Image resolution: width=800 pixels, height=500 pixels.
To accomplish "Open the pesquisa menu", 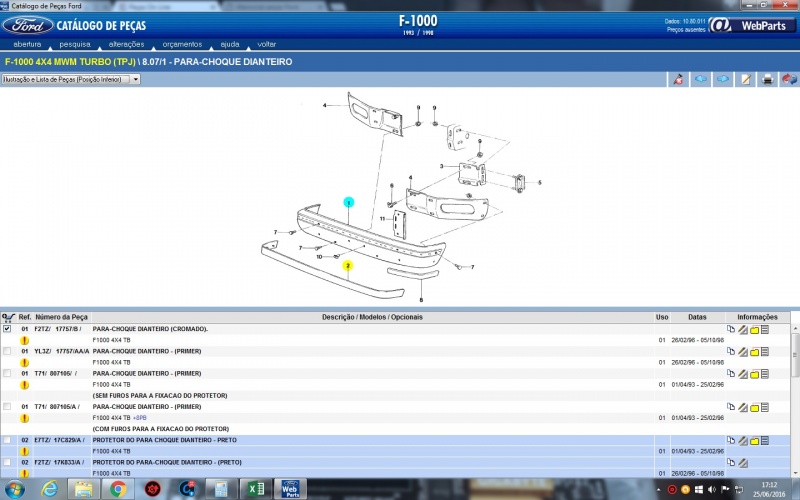I will click(75, 44).
